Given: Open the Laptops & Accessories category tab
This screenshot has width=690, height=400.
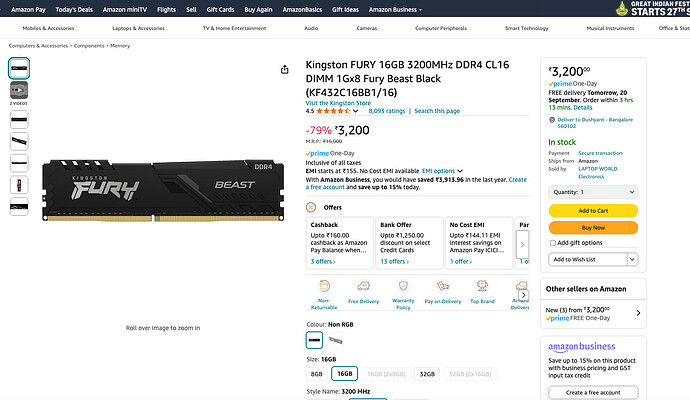Looking at the screenshot, I should pos(138,28).
